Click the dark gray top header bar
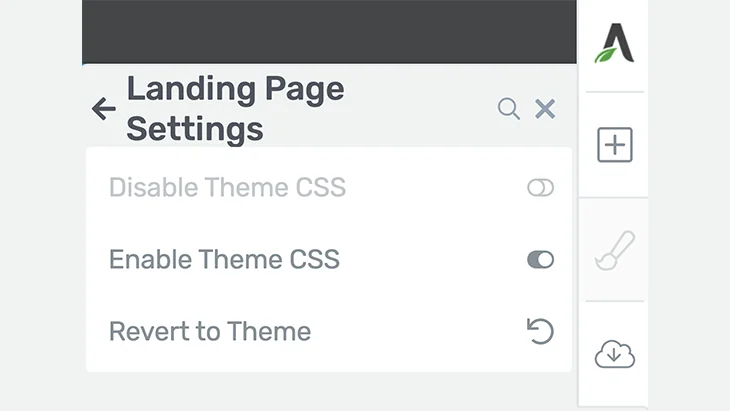730x411 pixels. [329, 31]
